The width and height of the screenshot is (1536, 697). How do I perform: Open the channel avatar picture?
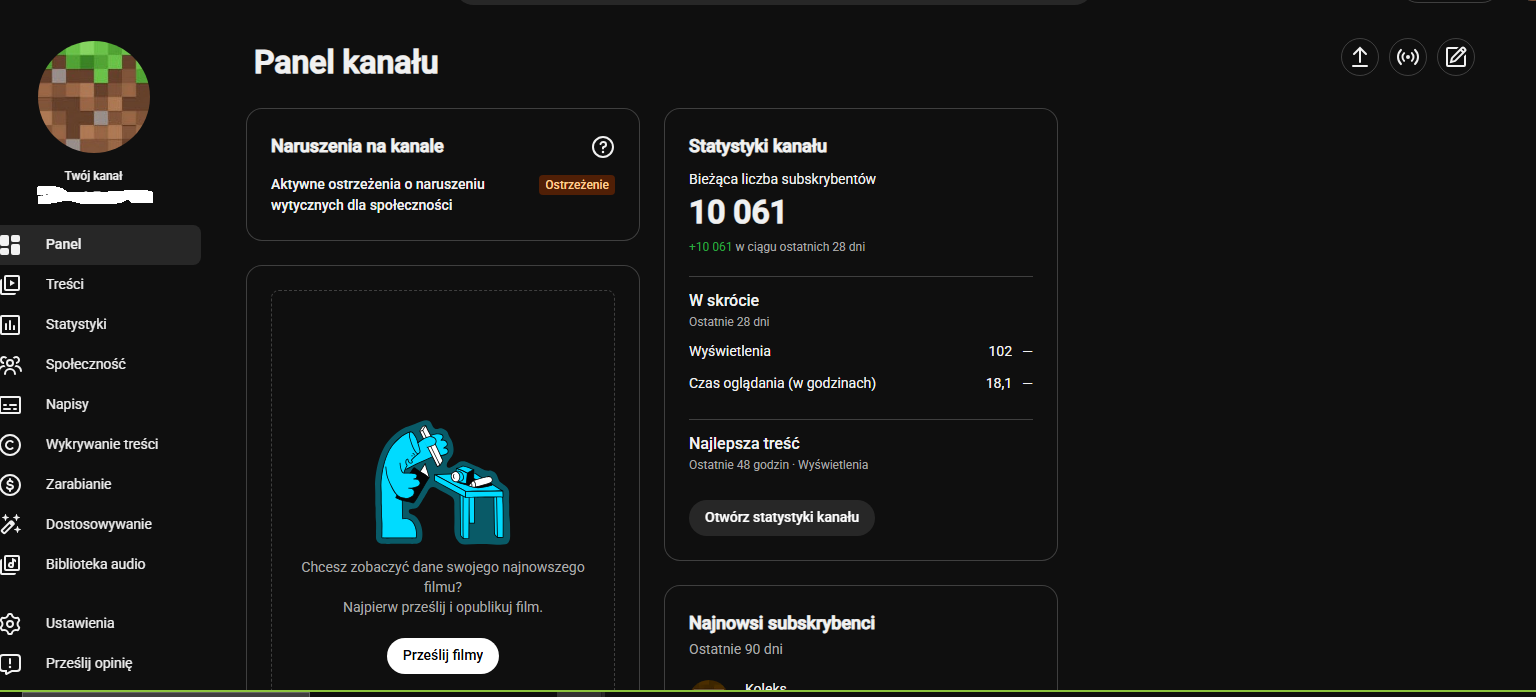coord(94,97)
